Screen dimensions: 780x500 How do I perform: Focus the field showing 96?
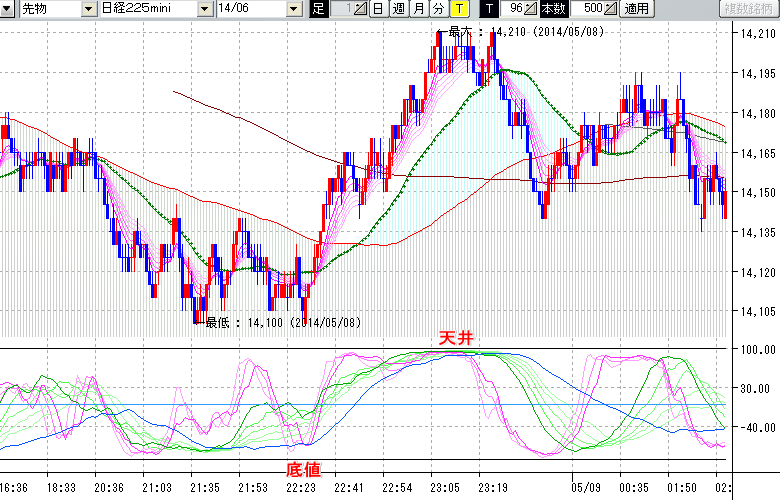[x=514, y=9]
